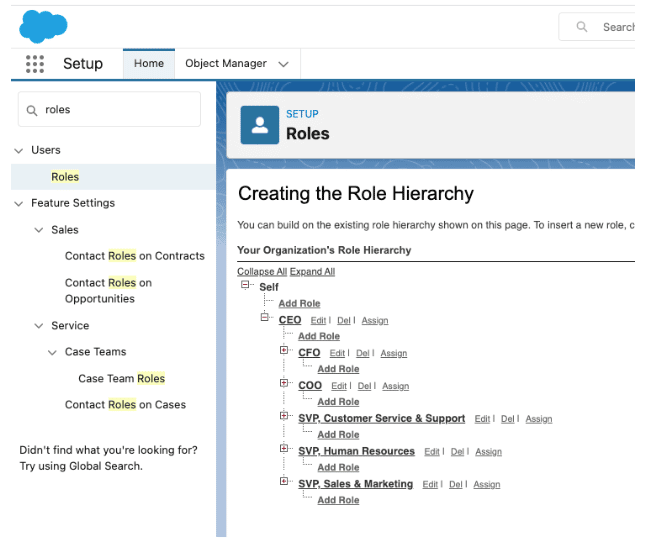This screenshot has width=647, height=551.
Task: Click the Expand All link
Action: coord(312,272)
